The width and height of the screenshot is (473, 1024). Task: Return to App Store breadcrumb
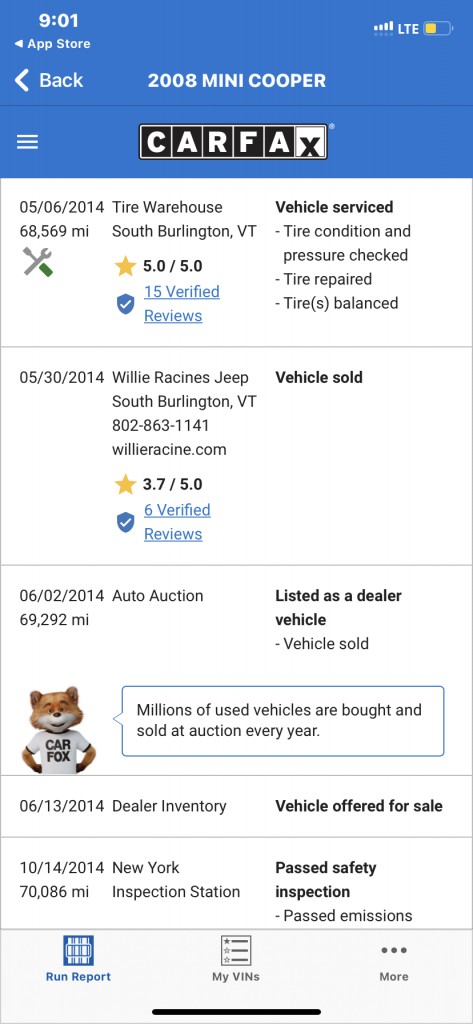53,44
